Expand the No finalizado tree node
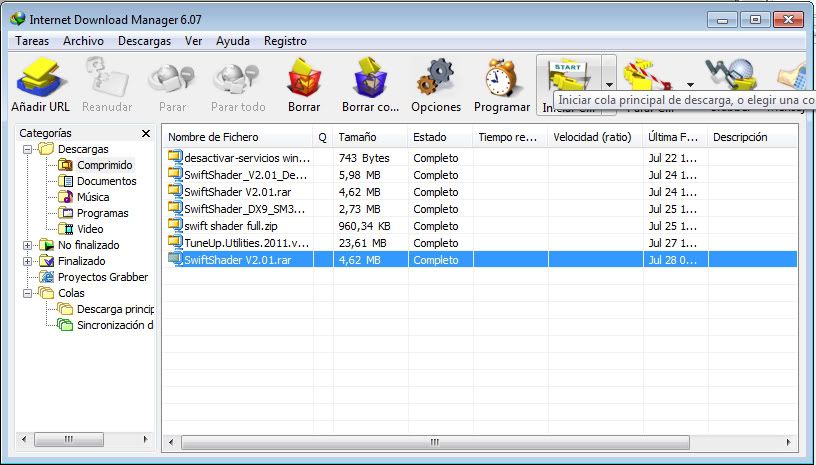The height and width of the screenshot is (465, 816). 28,245
